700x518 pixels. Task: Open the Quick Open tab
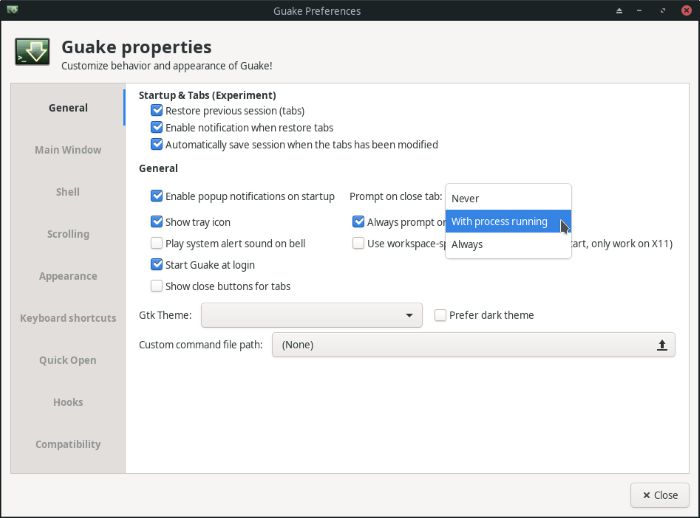[68, 360]
